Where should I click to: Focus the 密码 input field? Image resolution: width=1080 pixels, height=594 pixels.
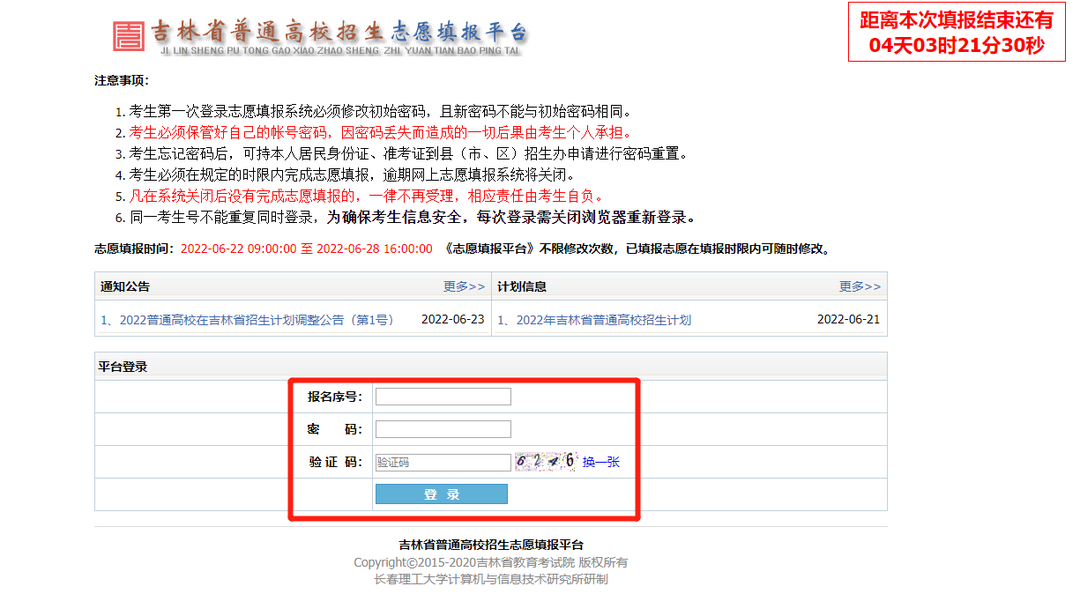pos(442,429)
